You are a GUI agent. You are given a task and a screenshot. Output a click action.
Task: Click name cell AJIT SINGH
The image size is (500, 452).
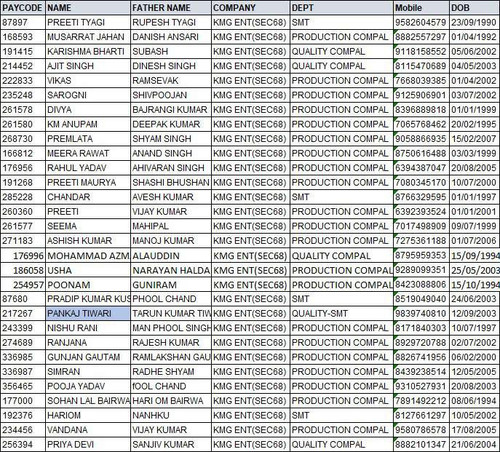coord(88,66)
